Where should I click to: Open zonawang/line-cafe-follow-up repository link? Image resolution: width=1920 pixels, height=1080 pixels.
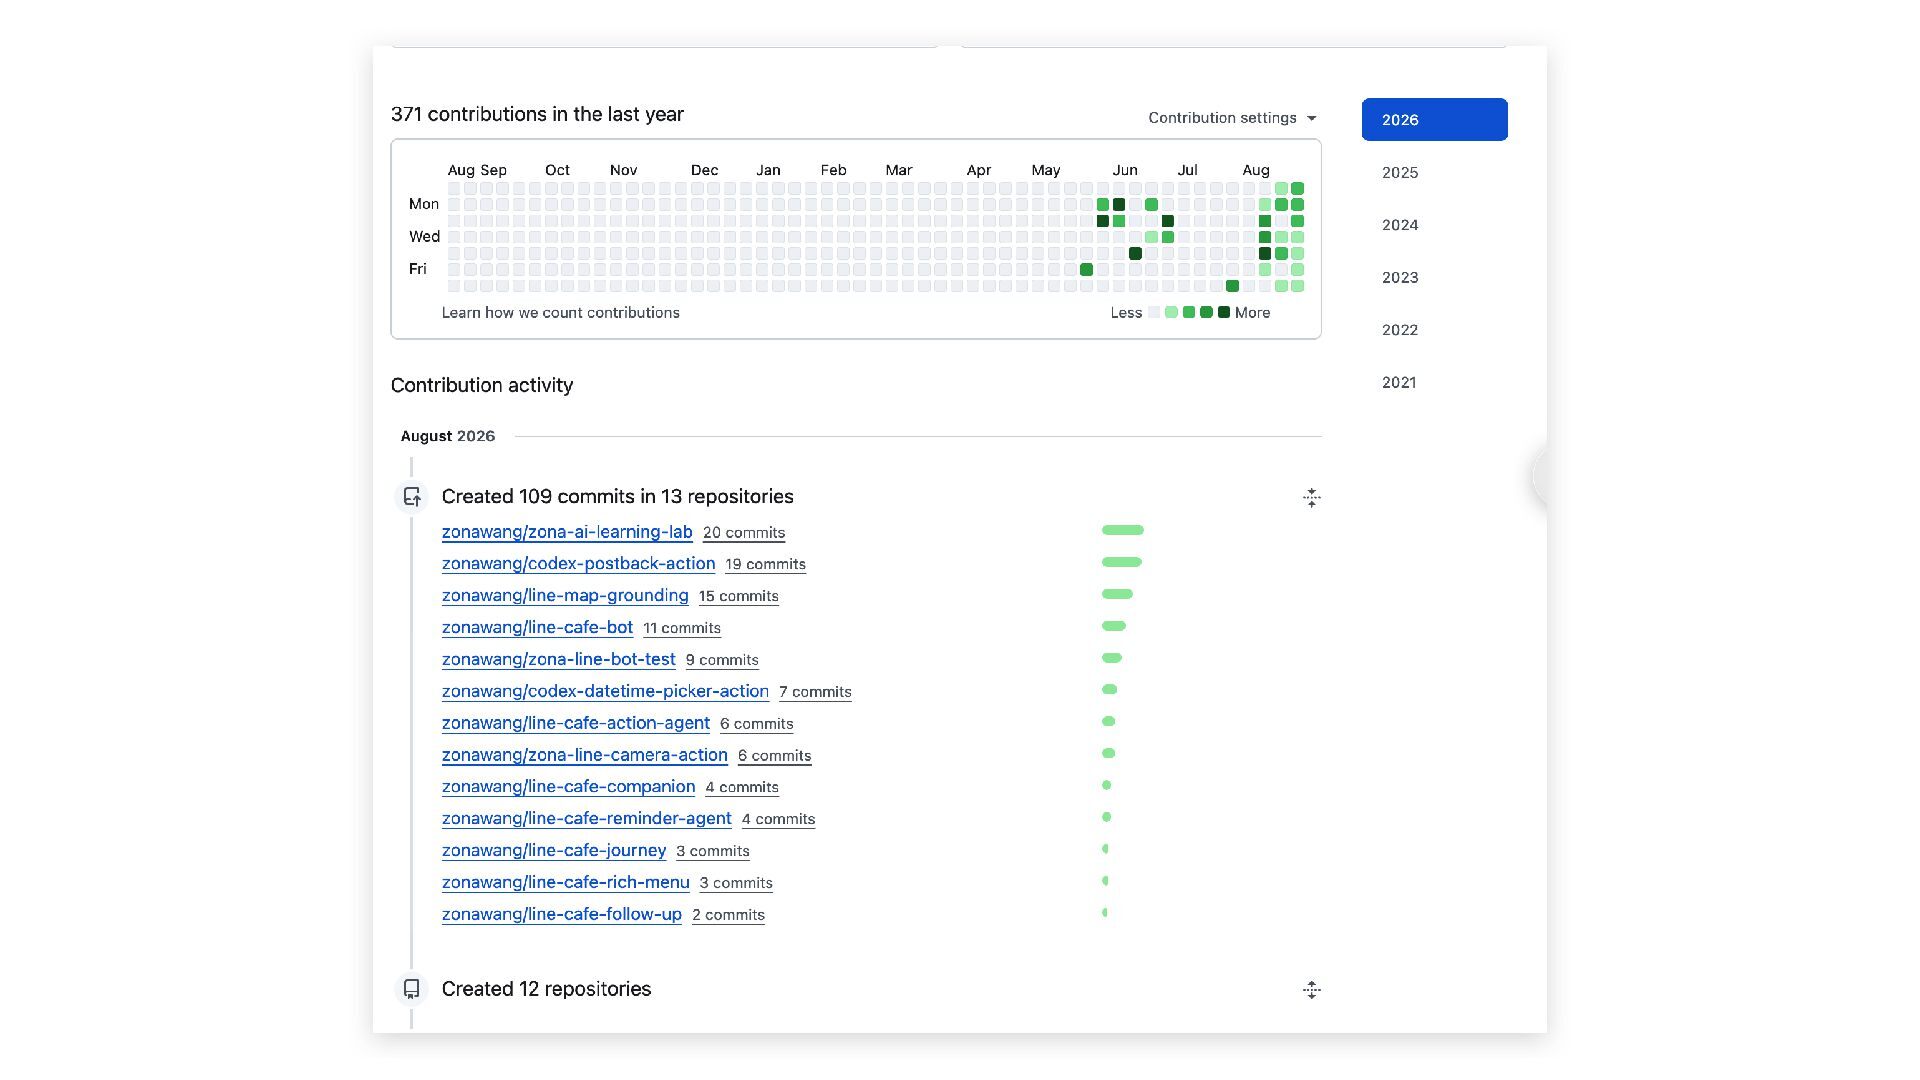[x=562, y=914]
